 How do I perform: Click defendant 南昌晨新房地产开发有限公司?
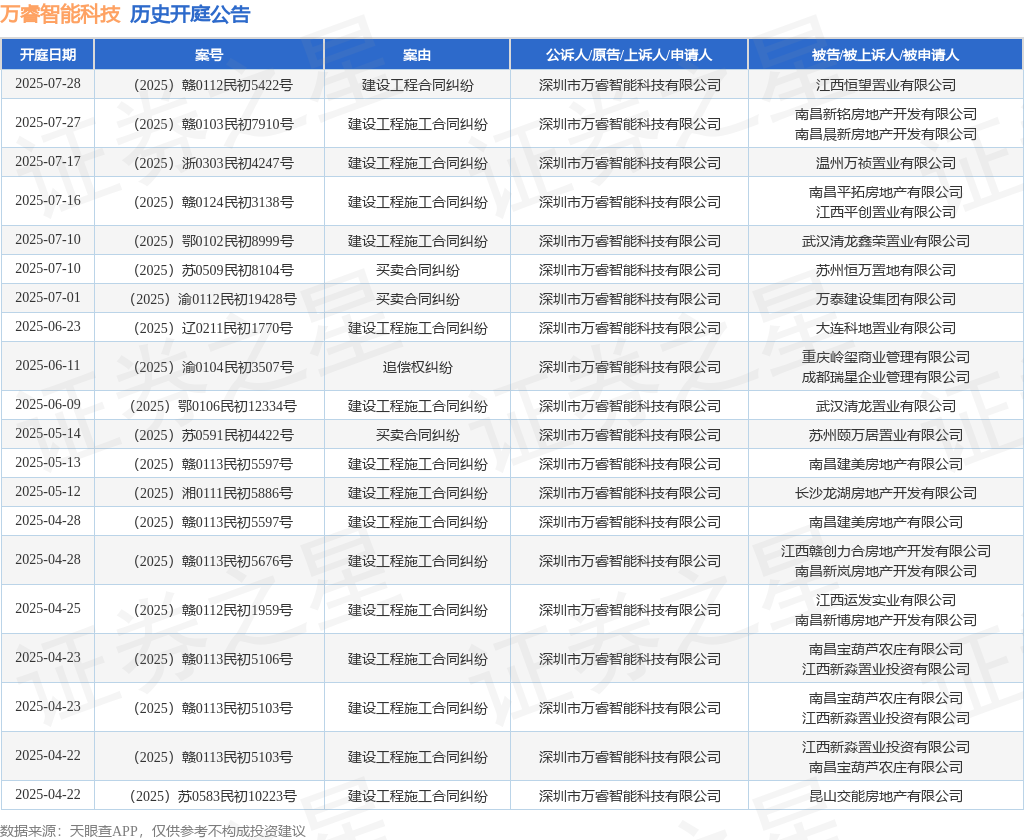coord(886,134)
